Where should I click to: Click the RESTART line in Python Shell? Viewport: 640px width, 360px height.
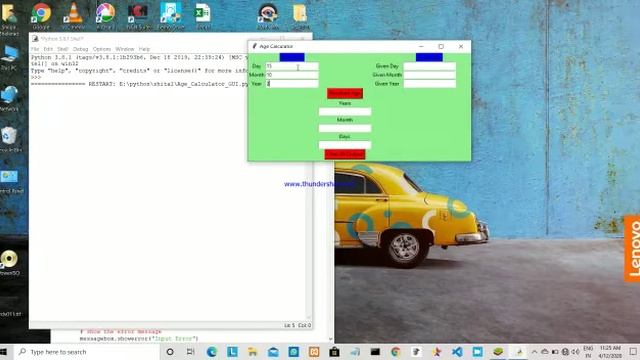click(139, 84)
